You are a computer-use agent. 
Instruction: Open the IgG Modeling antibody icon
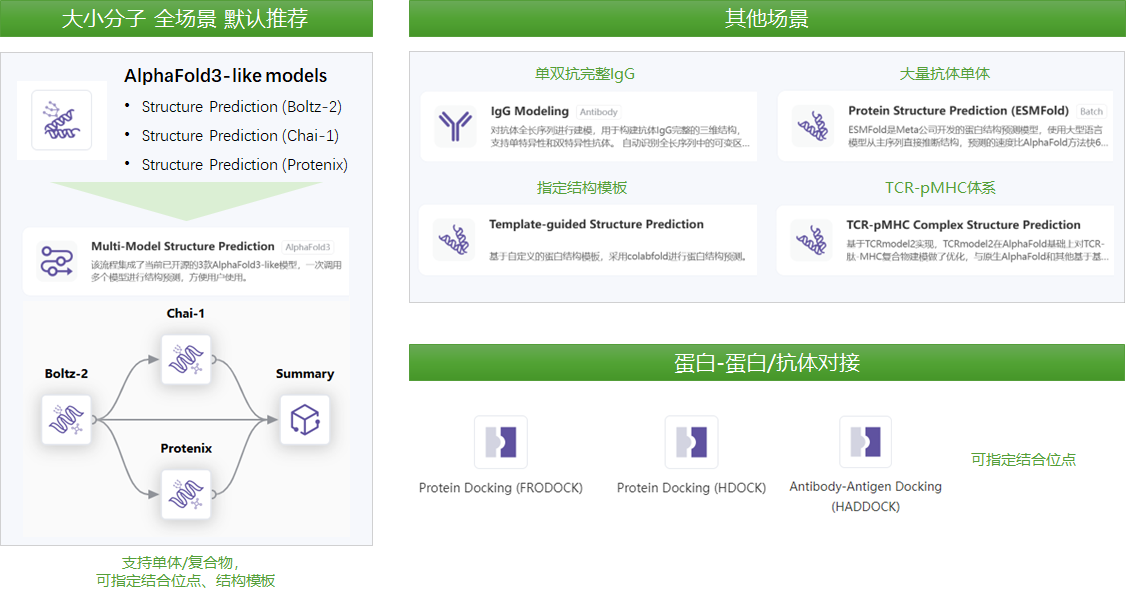point(455,126)
